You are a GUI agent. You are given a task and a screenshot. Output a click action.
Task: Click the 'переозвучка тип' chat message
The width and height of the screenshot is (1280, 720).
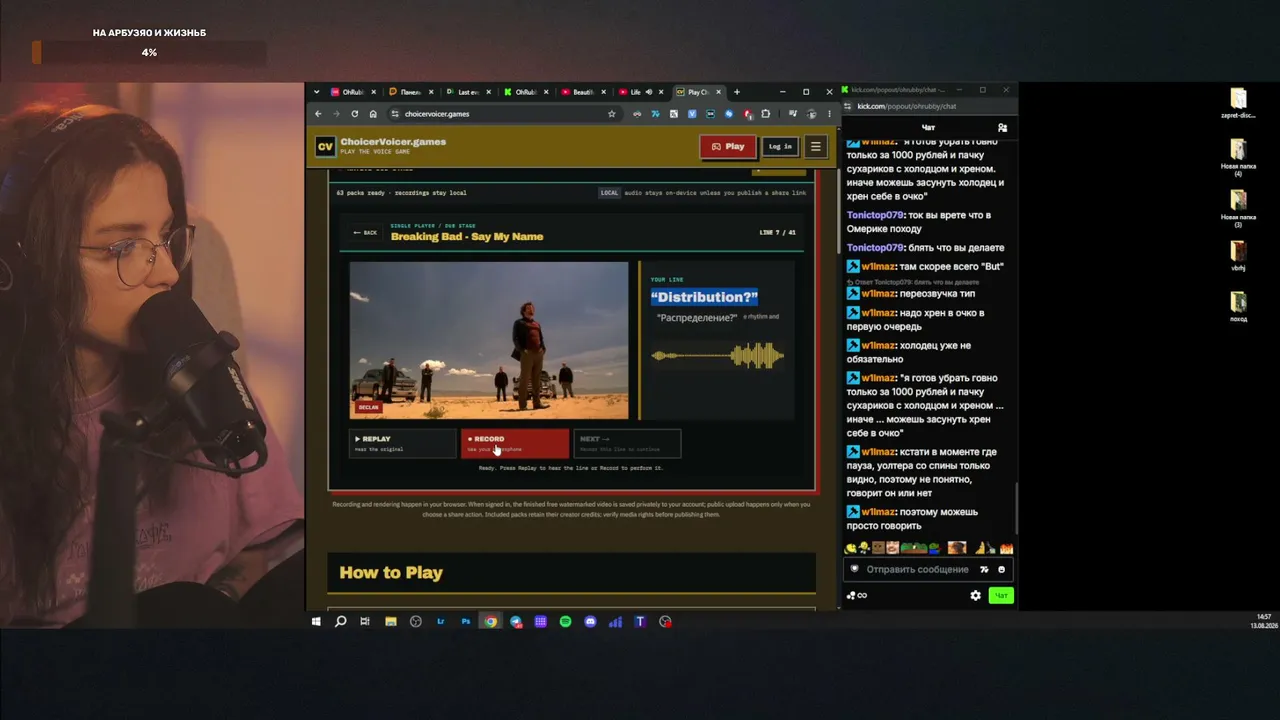(911, 294)
